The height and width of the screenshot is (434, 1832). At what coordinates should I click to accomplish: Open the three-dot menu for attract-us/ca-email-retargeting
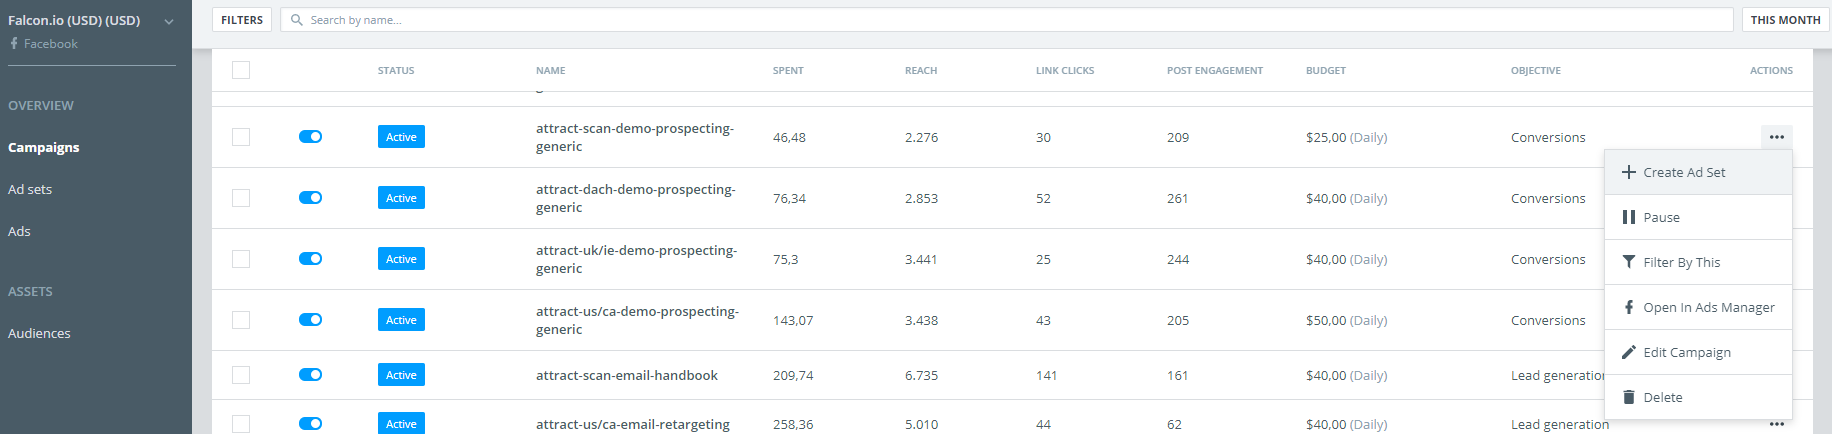tap(1776, 424)
